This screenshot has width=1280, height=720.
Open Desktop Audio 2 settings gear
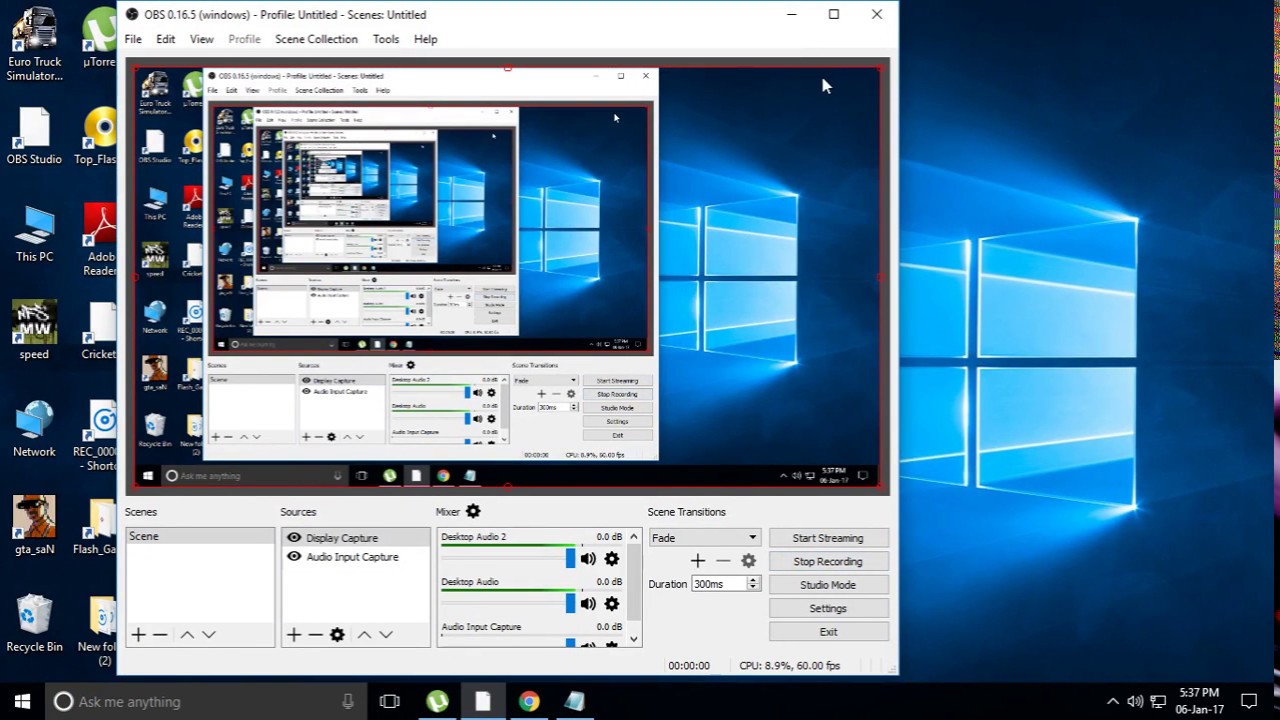coord(612,559)
